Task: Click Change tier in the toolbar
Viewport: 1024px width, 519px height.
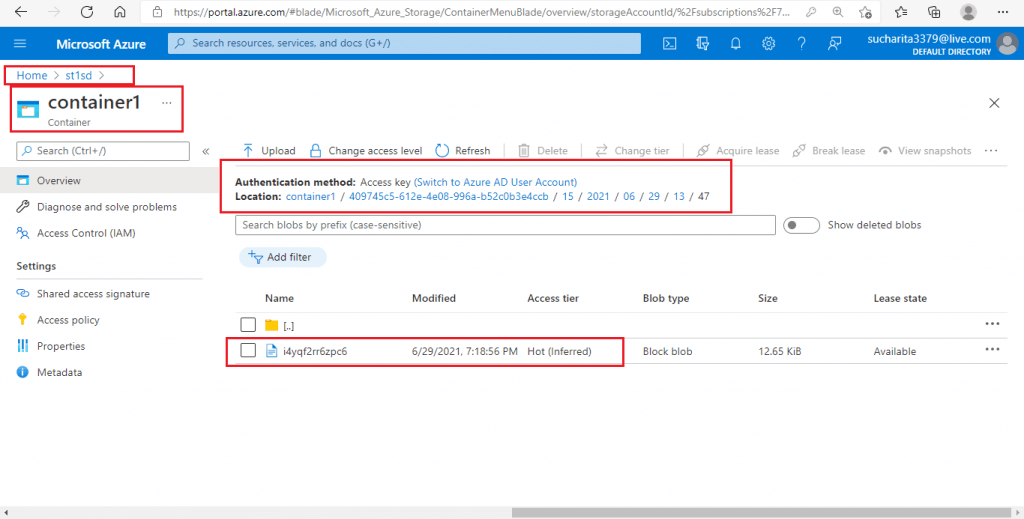Action: click(632, 151)
